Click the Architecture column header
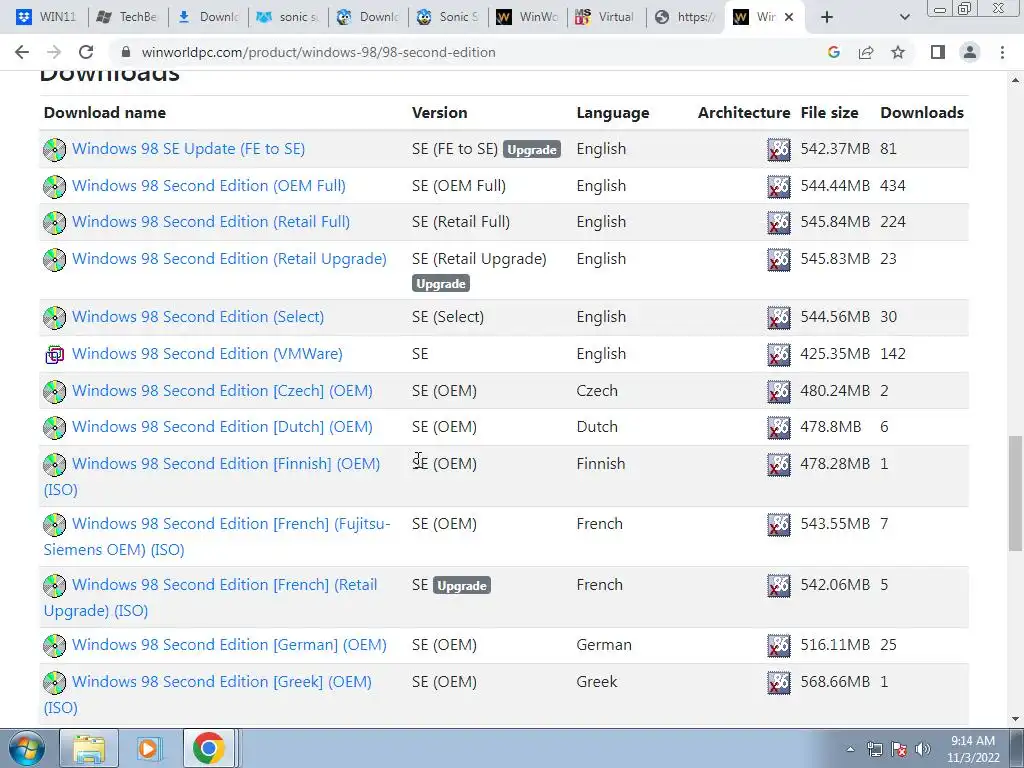The height and width of the screenshot is (768, 1024). tap(744, 113)
